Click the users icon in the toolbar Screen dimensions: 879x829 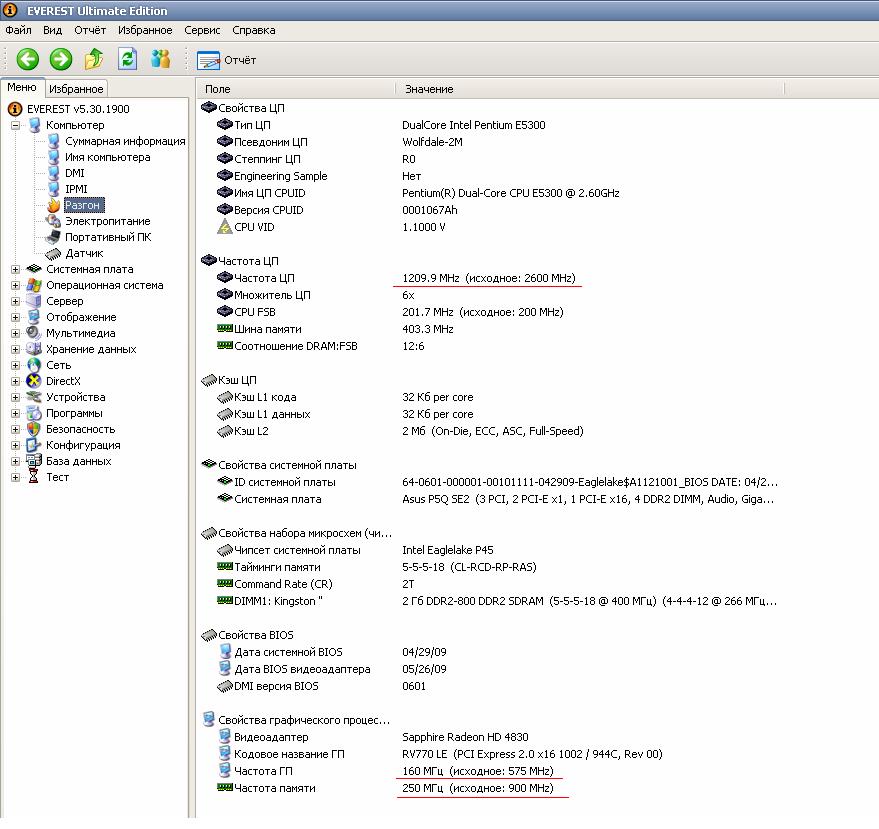point(160,60)
